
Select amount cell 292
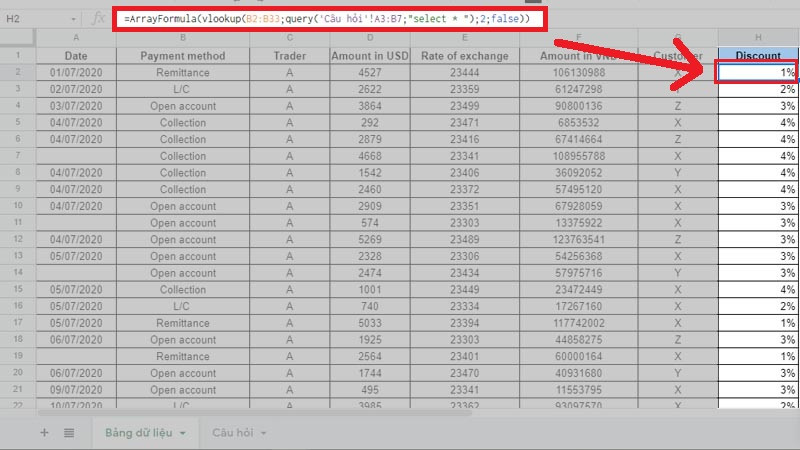[370, 122]
